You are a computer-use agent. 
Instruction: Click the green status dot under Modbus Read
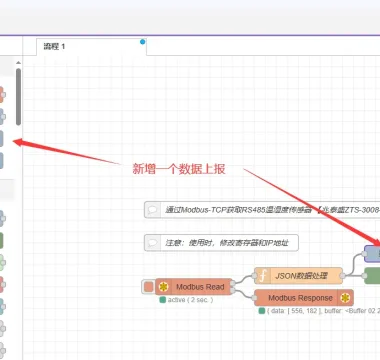pos(163,300)
